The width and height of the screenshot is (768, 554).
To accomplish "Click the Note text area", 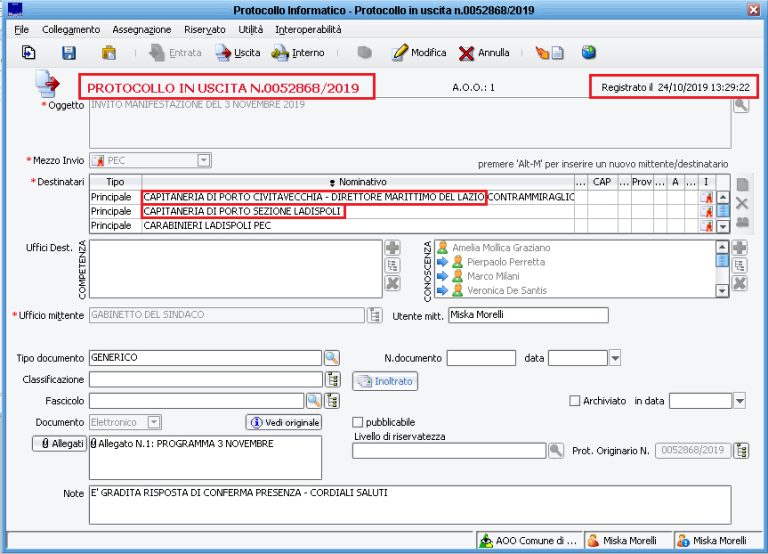I will (410, 505).
